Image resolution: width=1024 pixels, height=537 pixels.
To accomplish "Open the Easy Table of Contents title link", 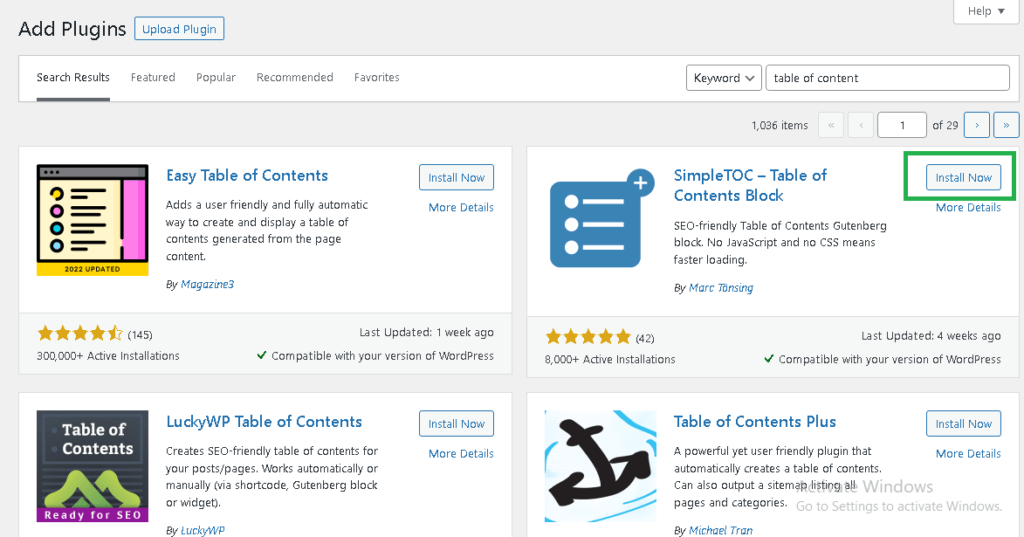I will coord(247,176).
